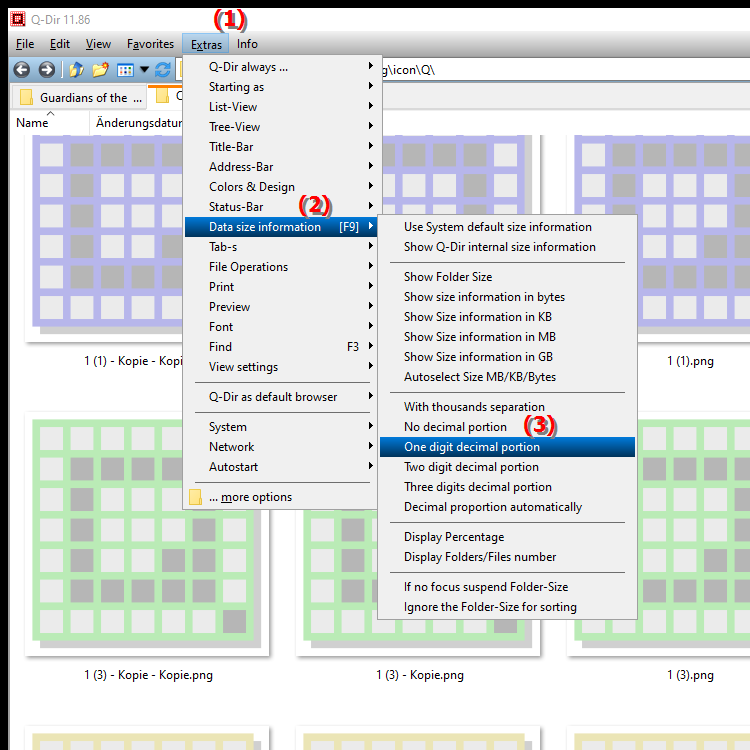Open the Font submenu
The height and width of the screenshot is (750, 750).
(281, 327)
